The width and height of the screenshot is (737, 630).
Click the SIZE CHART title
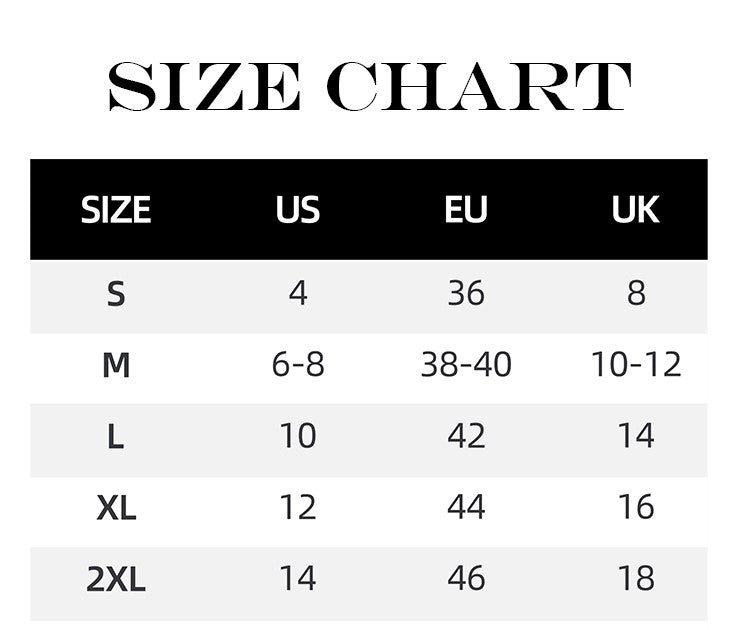tap(368, 87)
